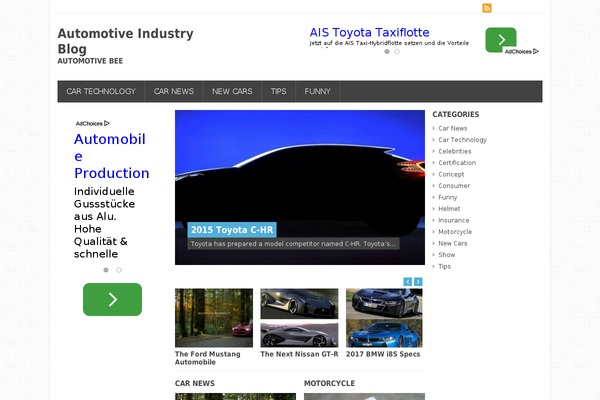
Task: Open AIS Toyota Taxiflotte ad link
Action: click(369, 32)
